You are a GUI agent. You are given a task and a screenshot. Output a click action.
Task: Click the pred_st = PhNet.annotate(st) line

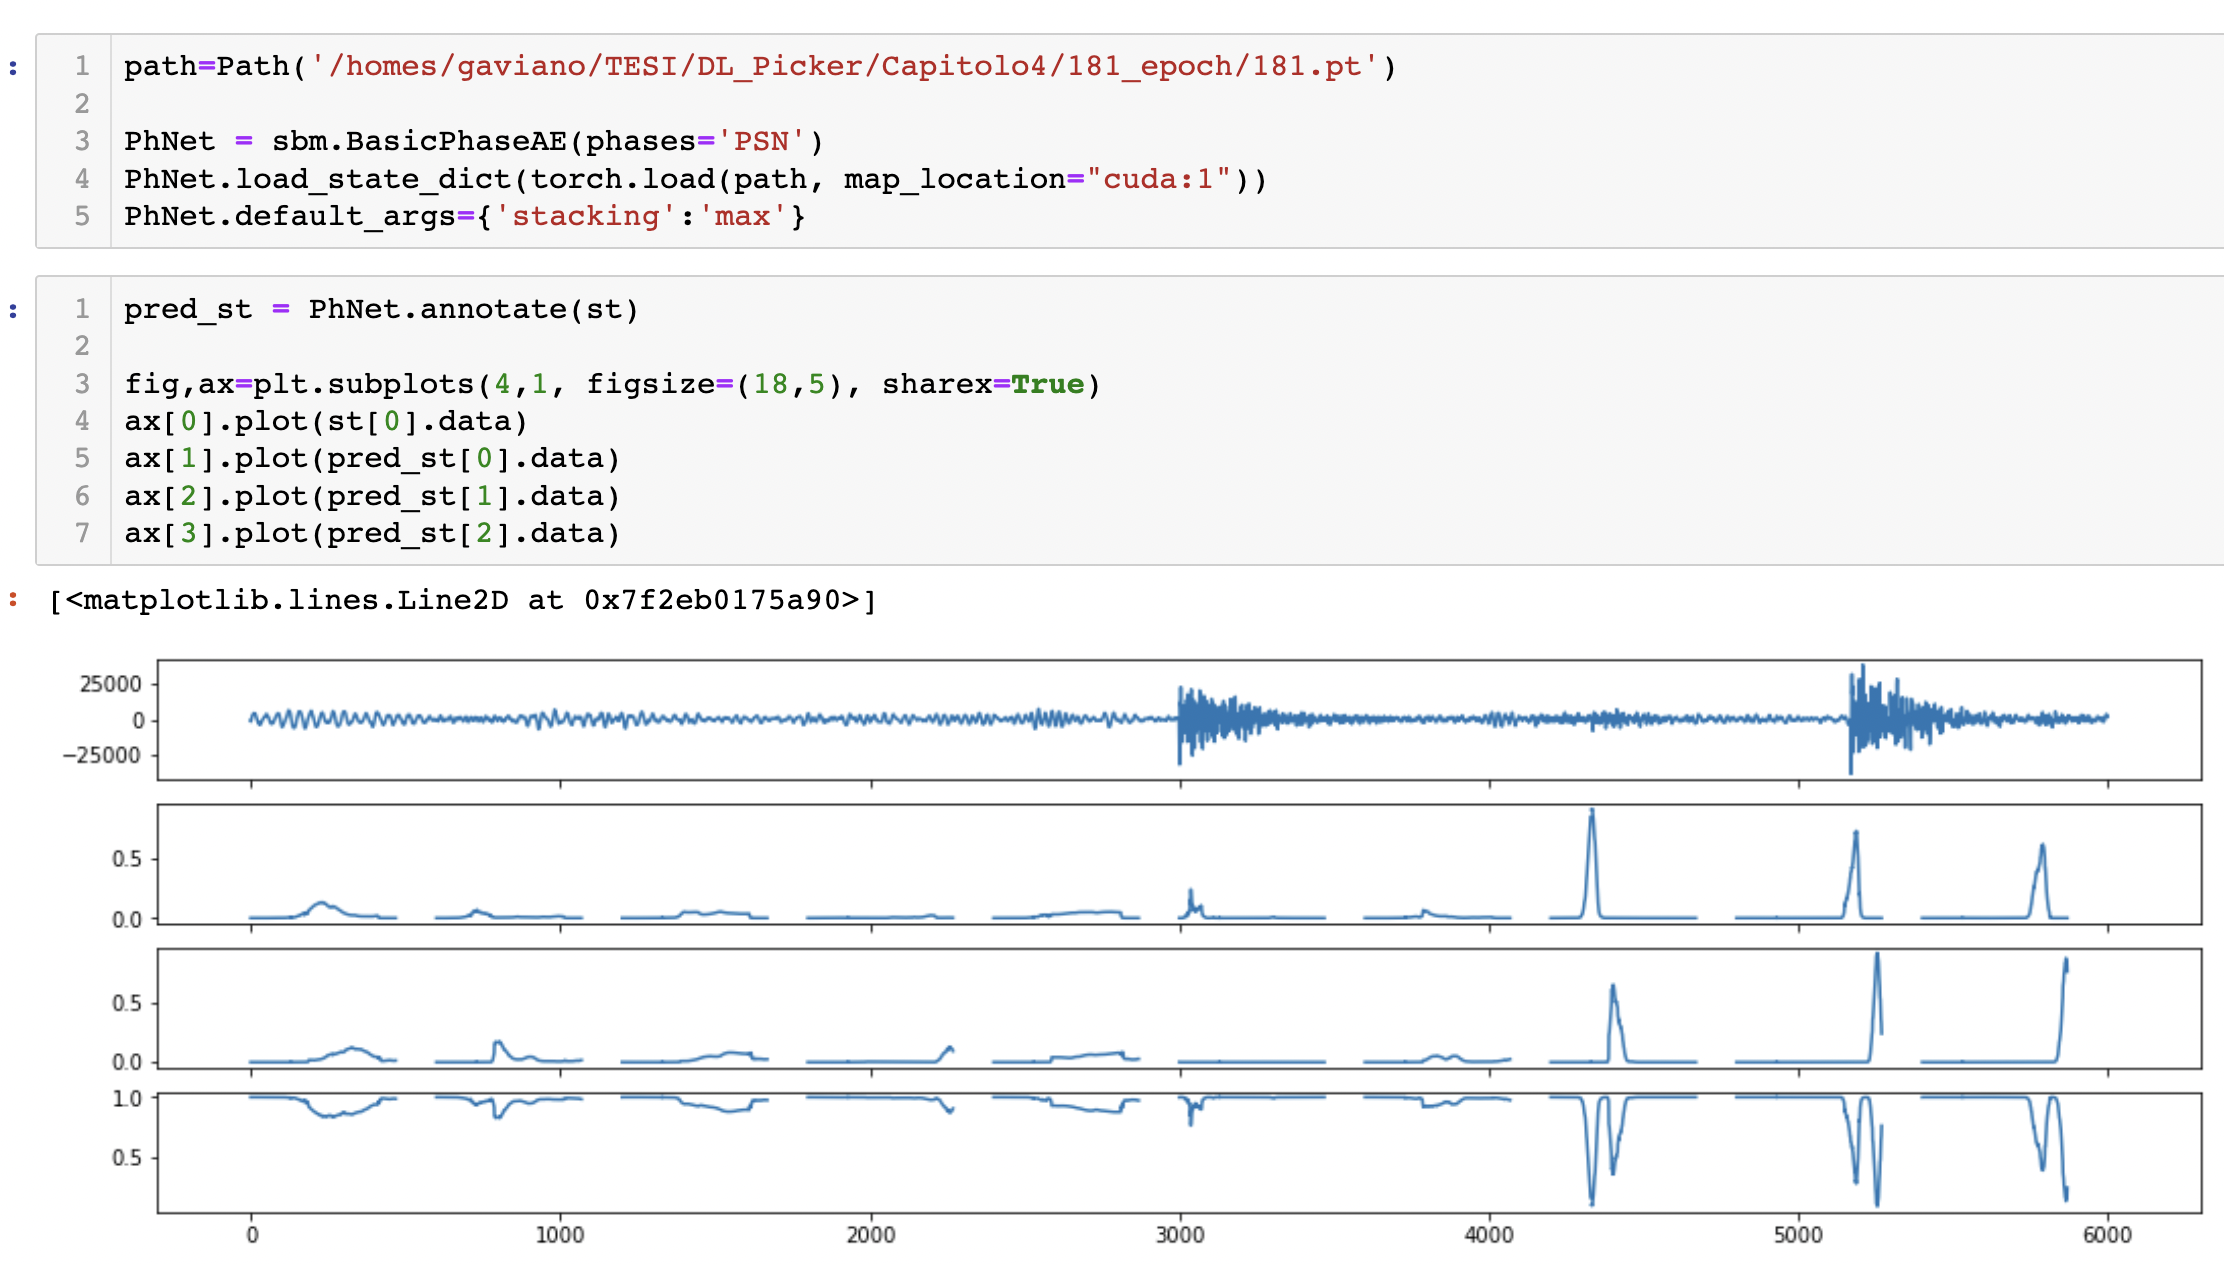[x=378, y=309]
